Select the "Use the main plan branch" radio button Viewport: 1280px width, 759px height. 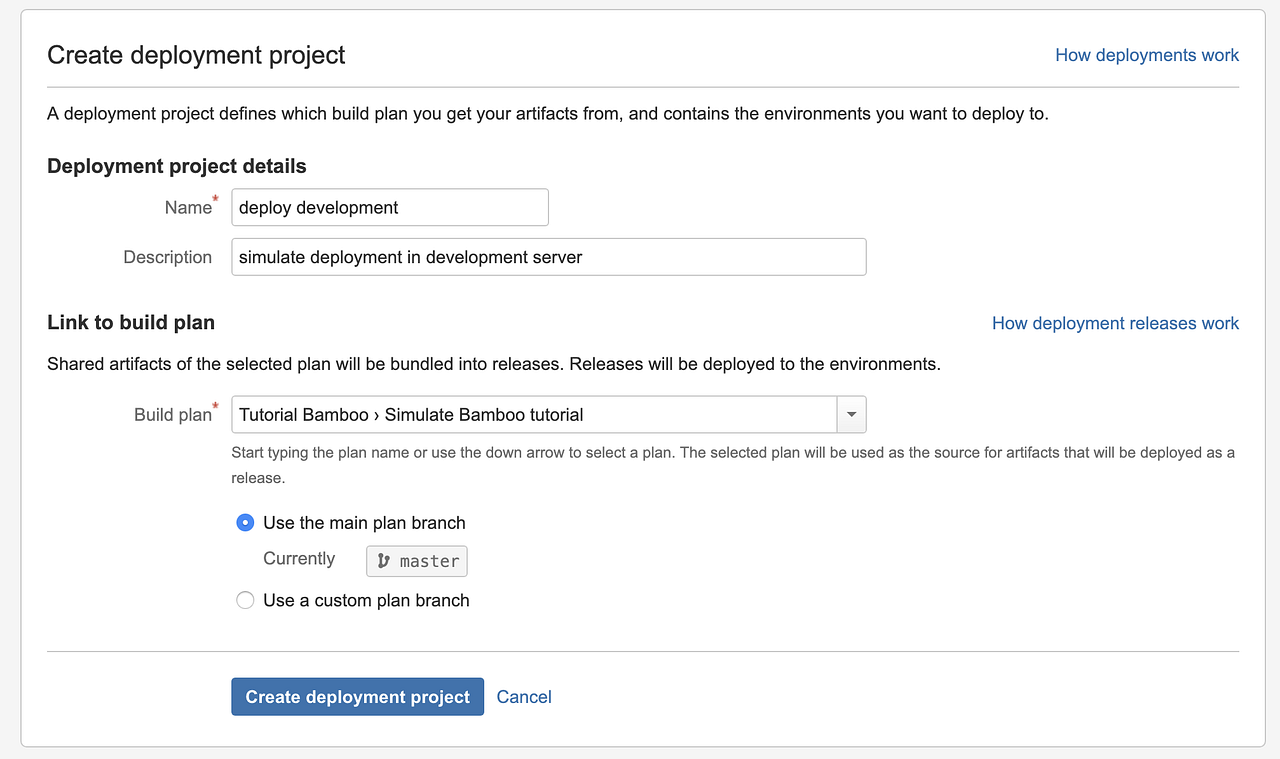coord(245,522)
